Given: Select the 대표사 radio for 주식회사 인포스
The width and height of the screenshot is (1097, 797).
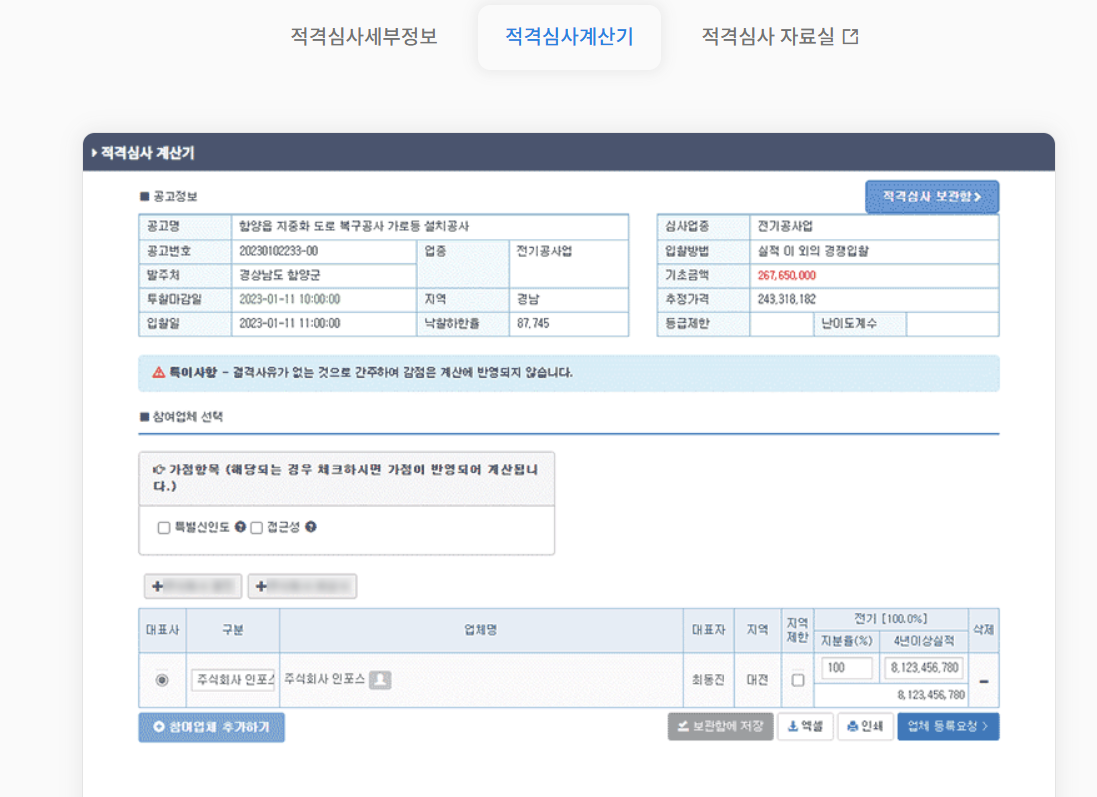Looking at the screenshot, I should 162,680.
